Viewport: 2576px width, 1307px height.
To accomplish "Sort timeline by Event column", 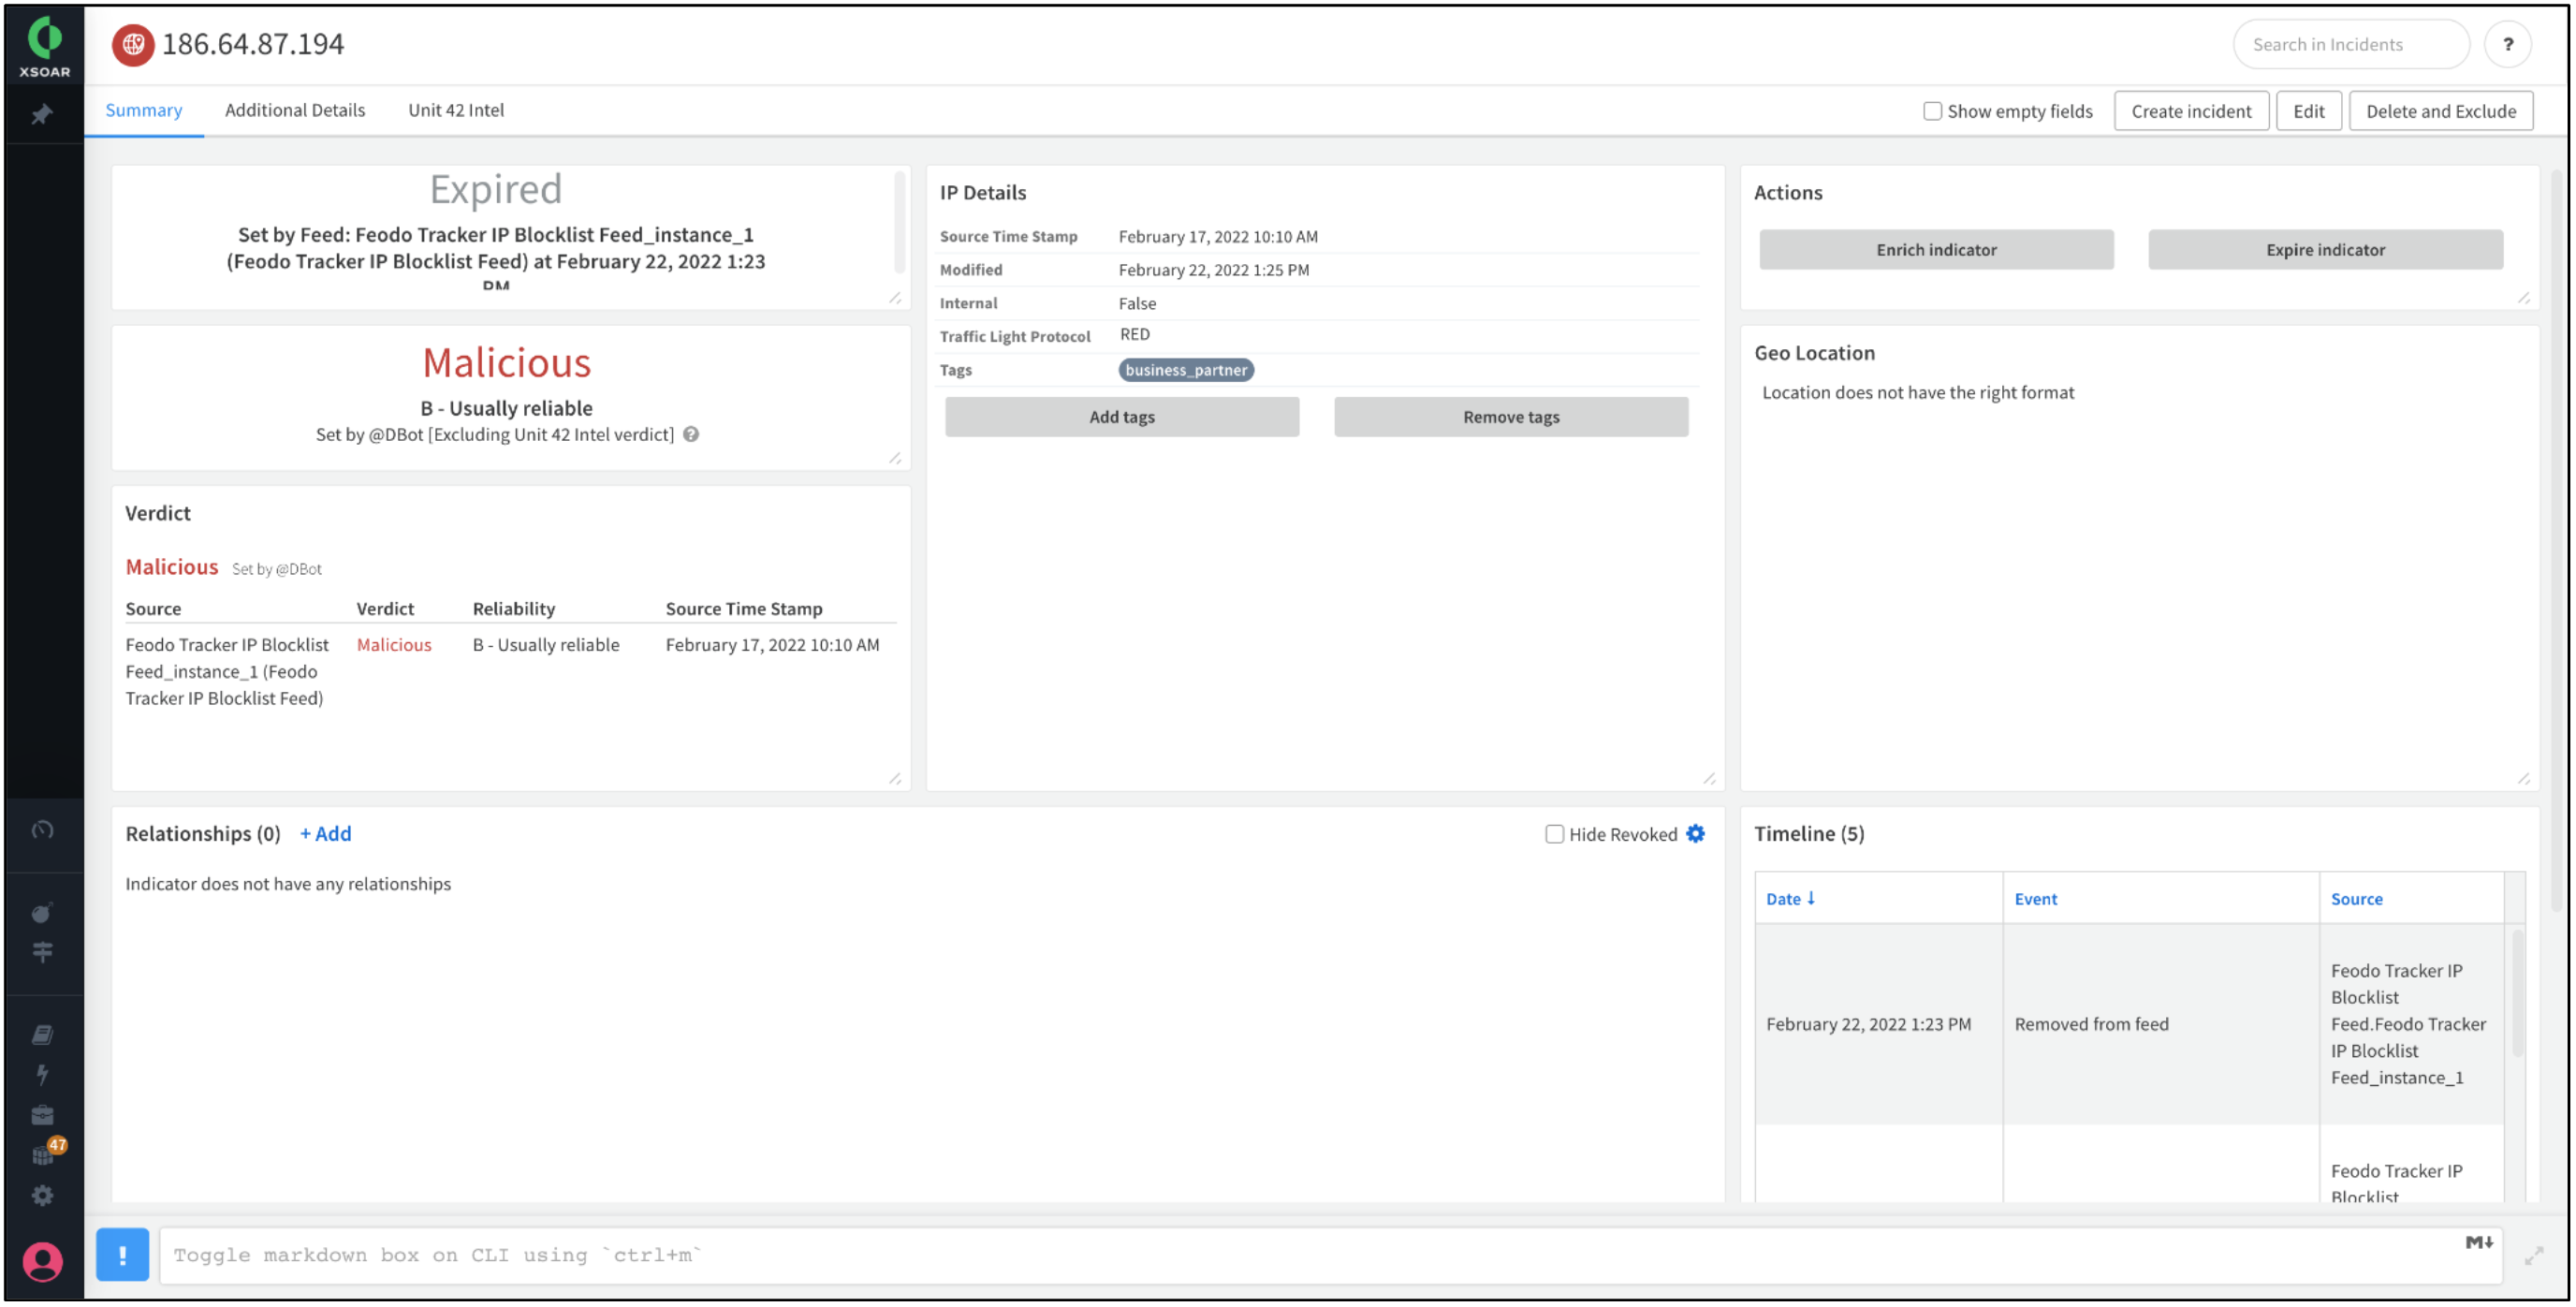I will [2036, 899].
